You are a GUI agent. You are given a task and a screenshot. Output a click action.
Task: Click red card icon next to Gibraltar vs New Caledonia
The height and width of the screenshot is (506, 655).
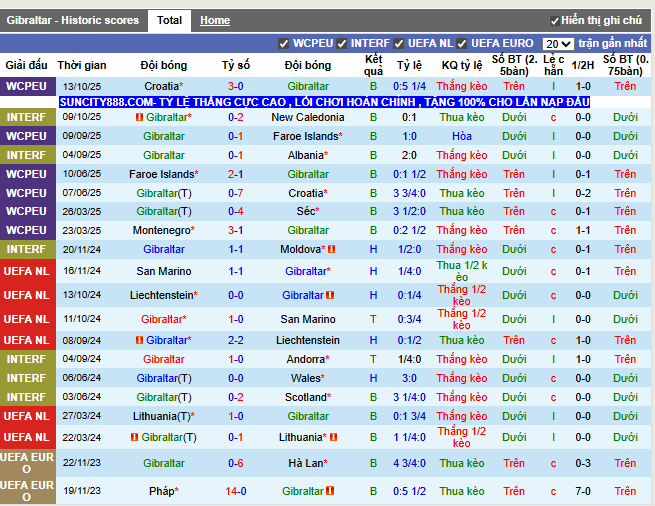click(x=140, y=117)
